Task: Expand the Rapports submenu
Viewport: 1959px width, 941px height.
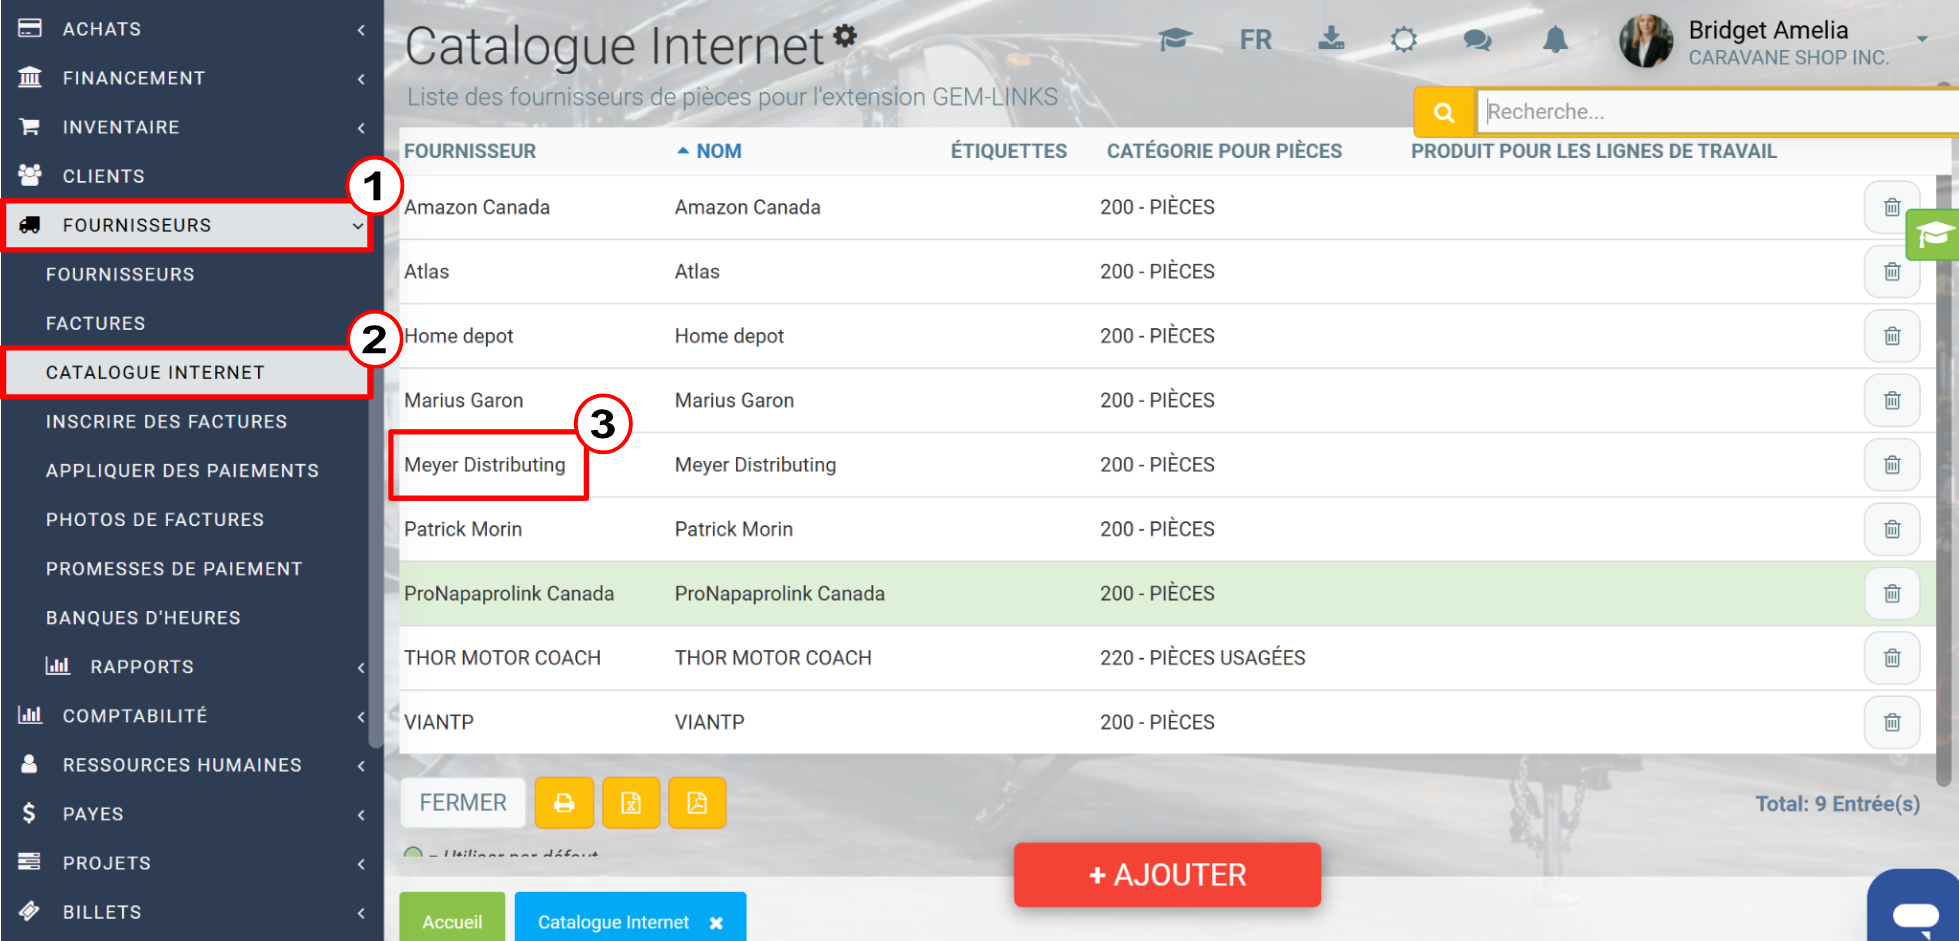Action: pyautogui.click(x=192, y=667)
